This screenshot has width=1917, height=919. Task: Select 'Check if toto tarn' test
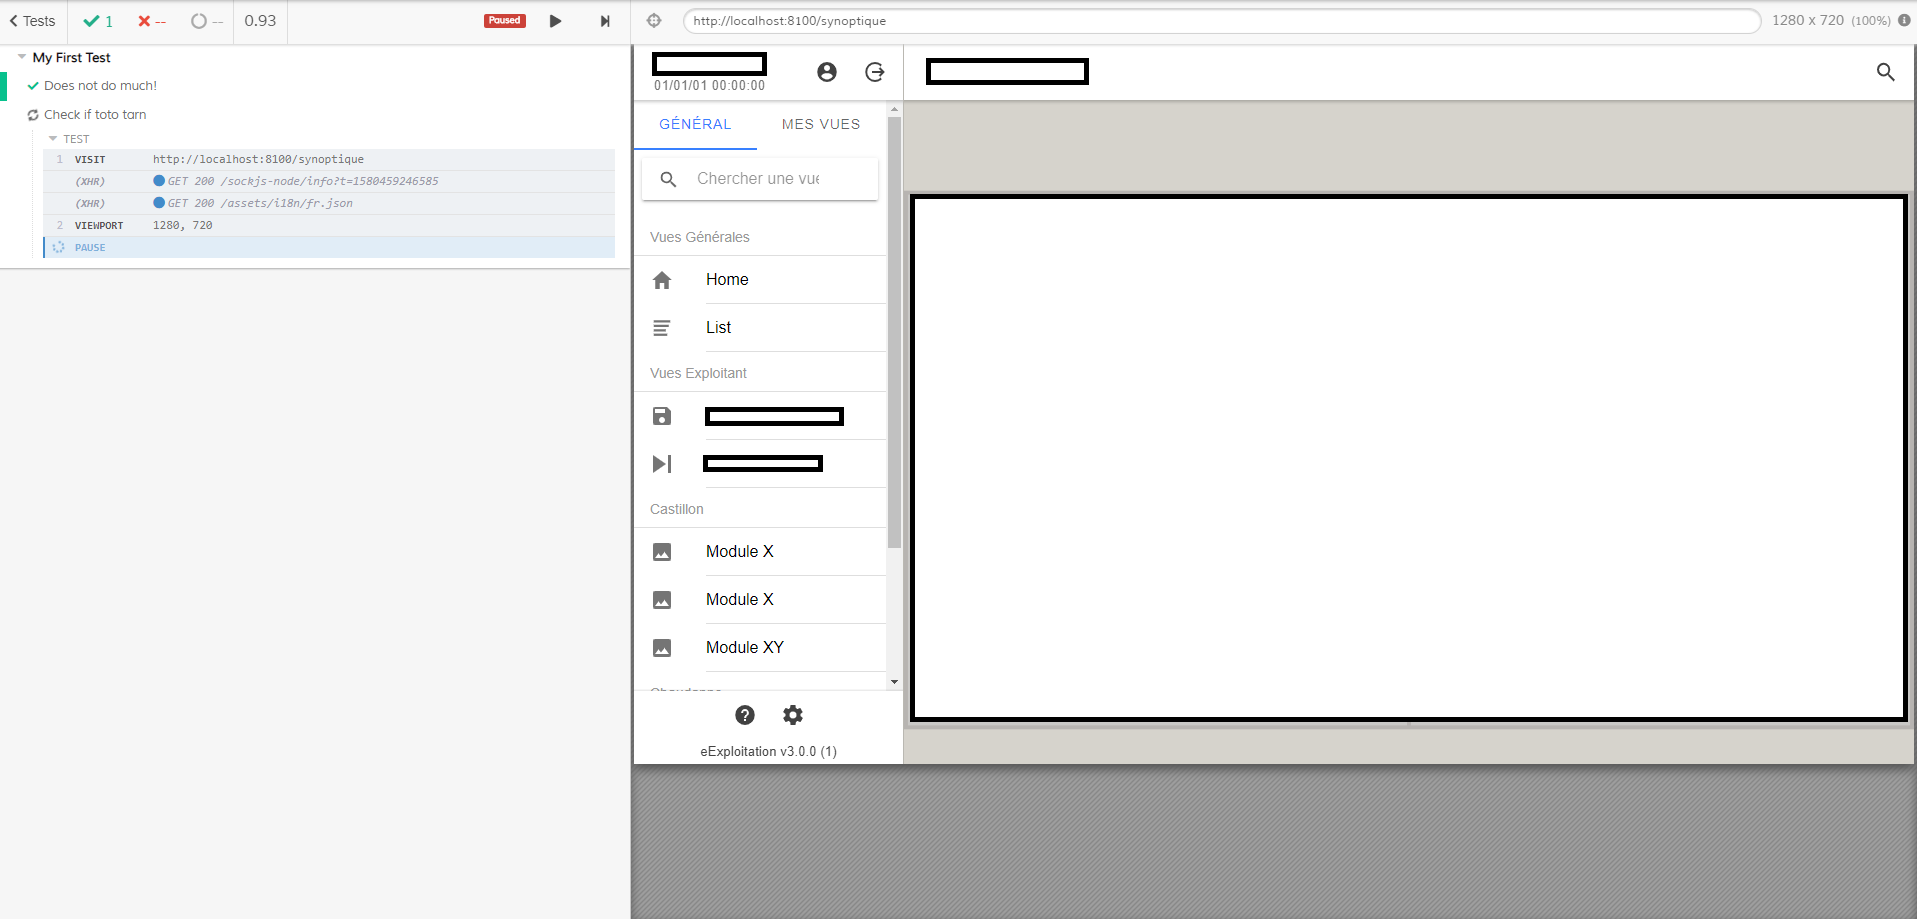click(x=95, y=115)
